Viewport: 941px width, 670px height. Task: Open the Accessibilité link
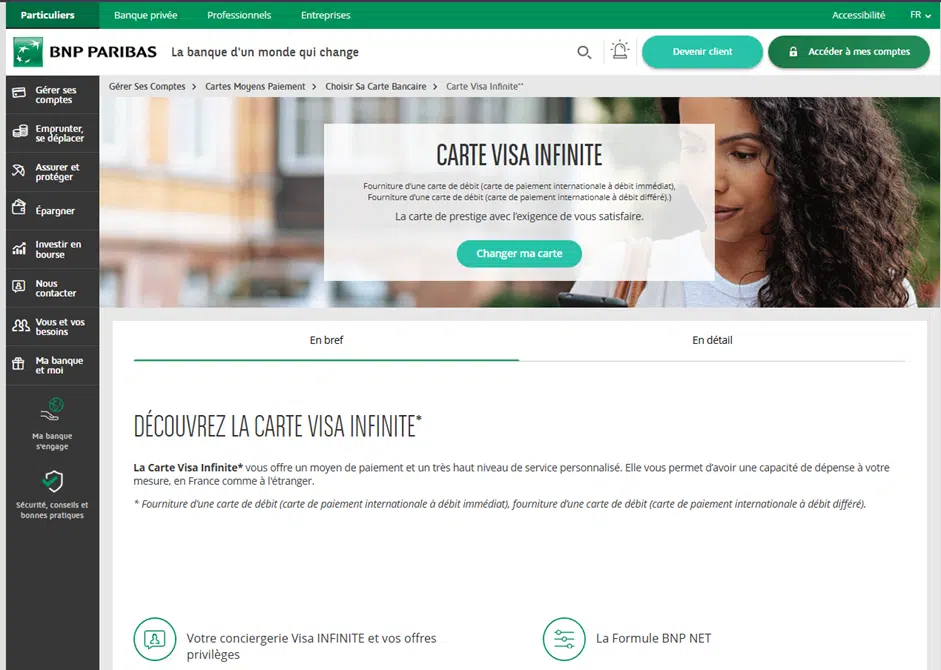(858, 15)
